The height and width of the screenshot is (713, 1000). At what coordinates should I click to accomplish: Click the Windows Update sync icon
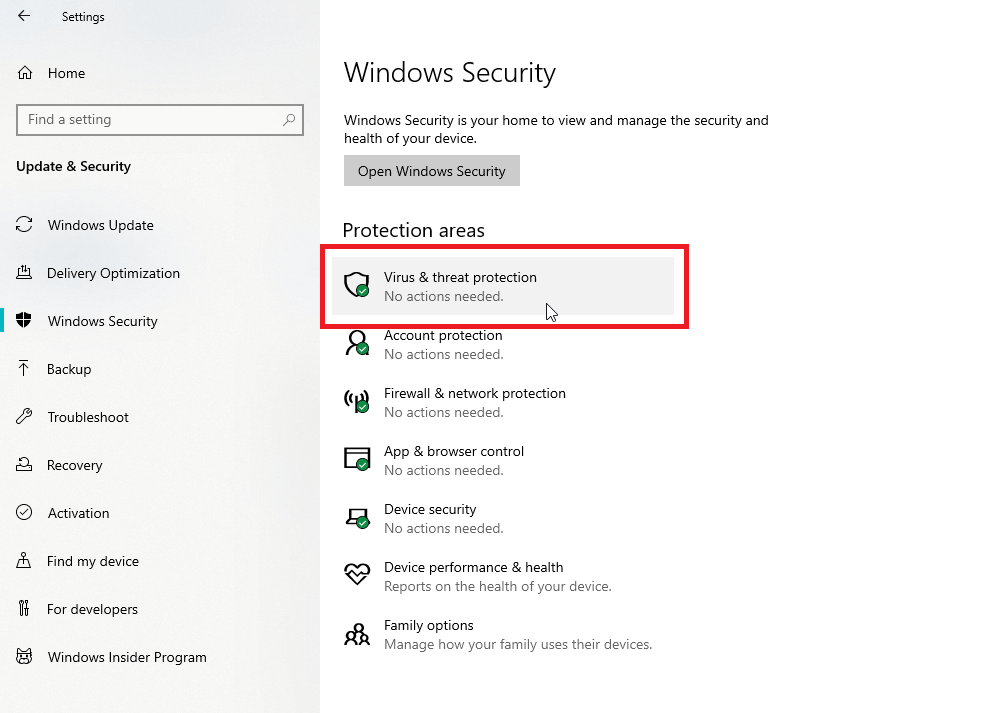pyautogui.click(x=24, y=224)
